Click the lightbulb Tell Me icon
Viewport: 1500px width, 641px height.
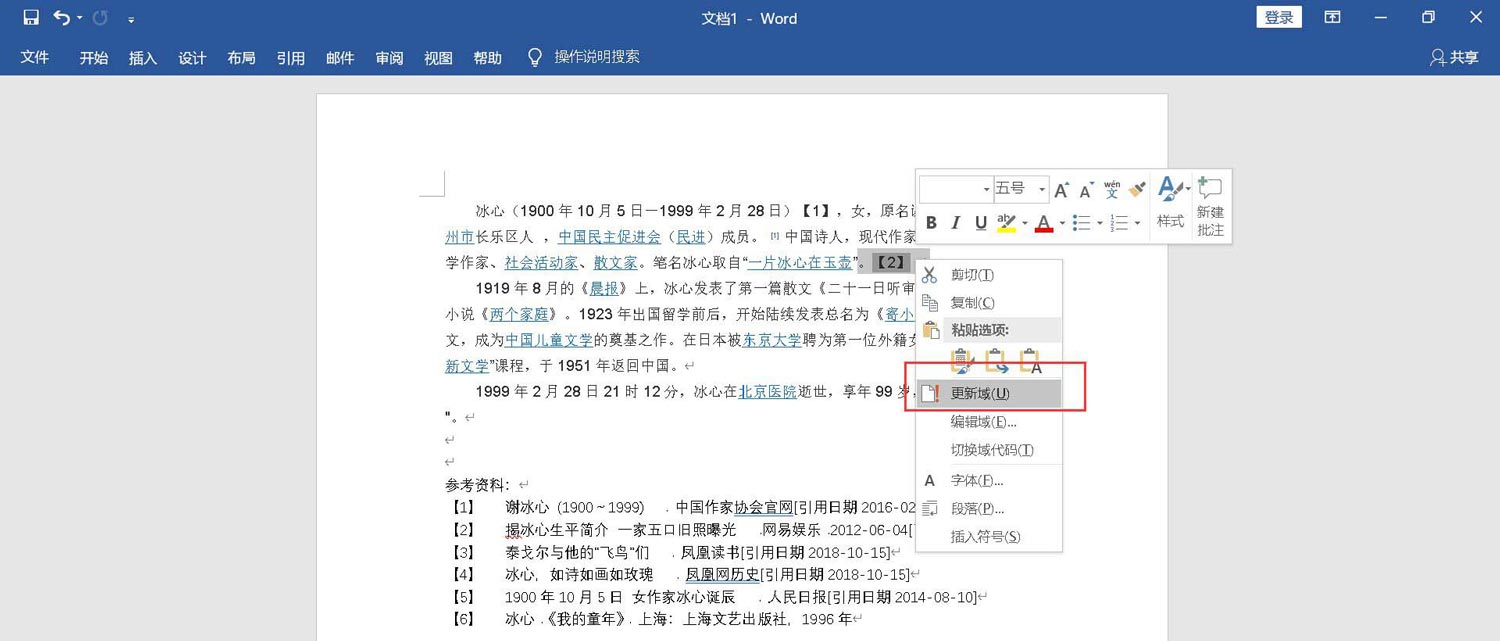[x=535, y=57]
